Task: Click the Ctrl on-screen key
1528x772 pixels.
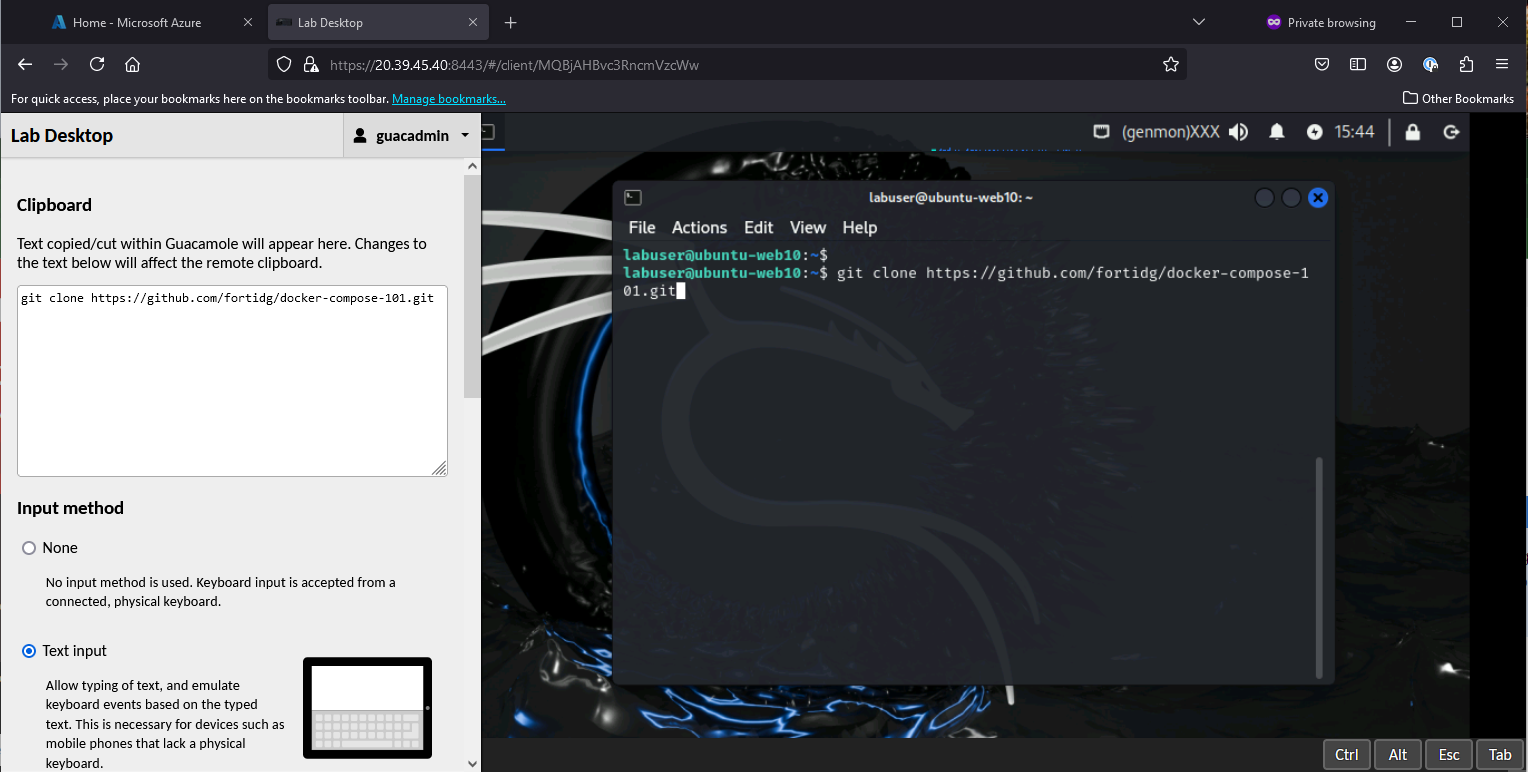Action: pos(1346,755)
